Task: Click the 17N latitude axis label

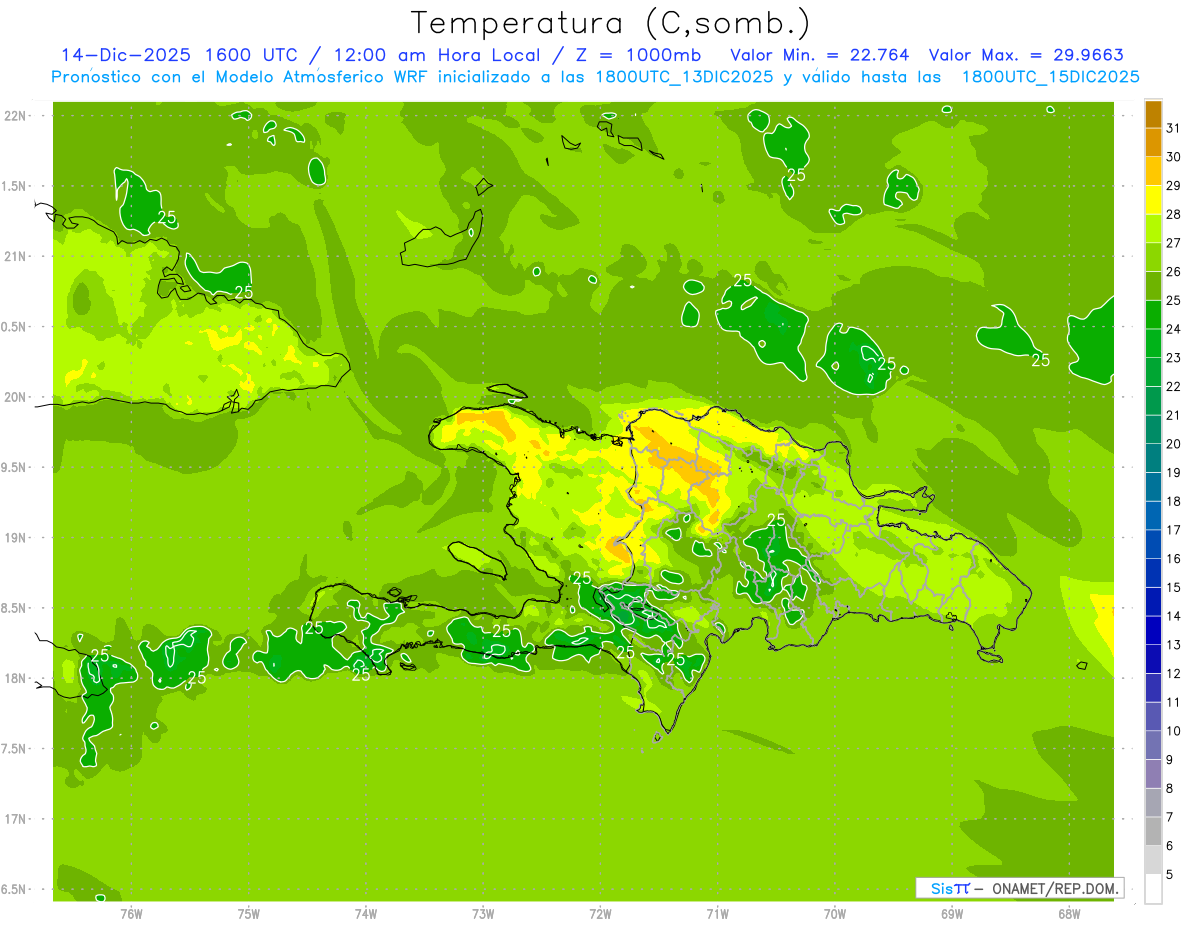Action: click(x=15, y=819)
